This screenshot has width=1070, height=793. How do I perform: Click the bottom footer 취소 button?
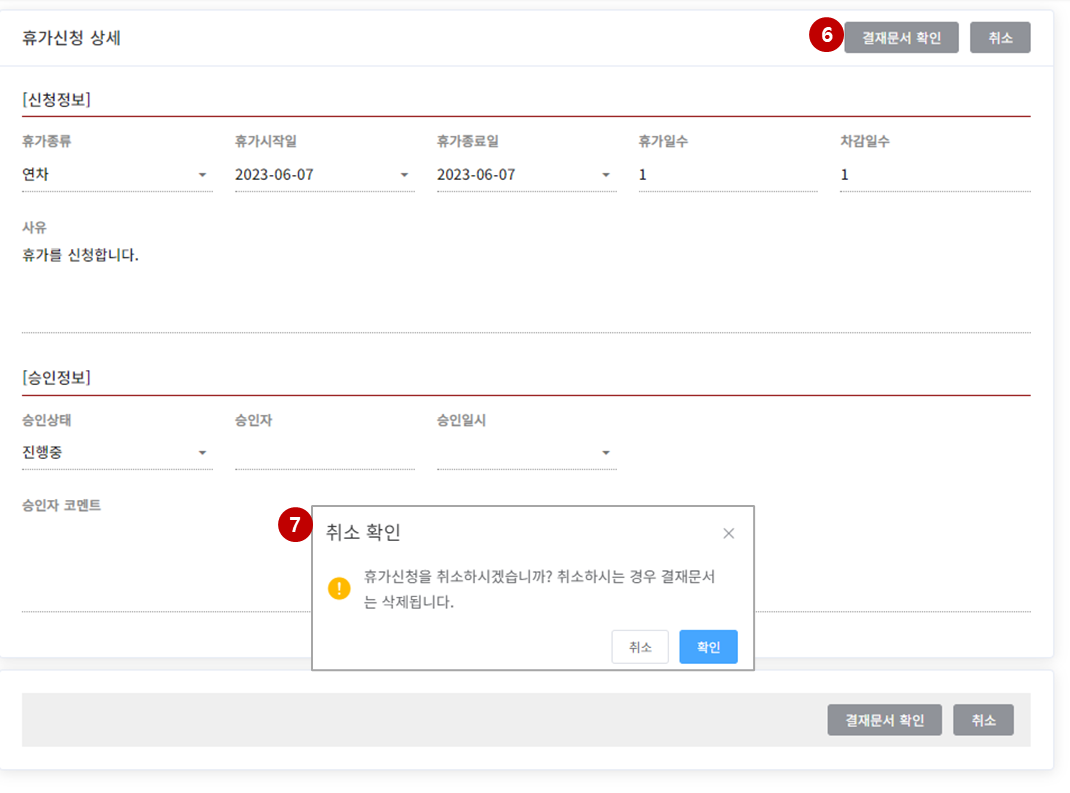(x=983, y=720)
